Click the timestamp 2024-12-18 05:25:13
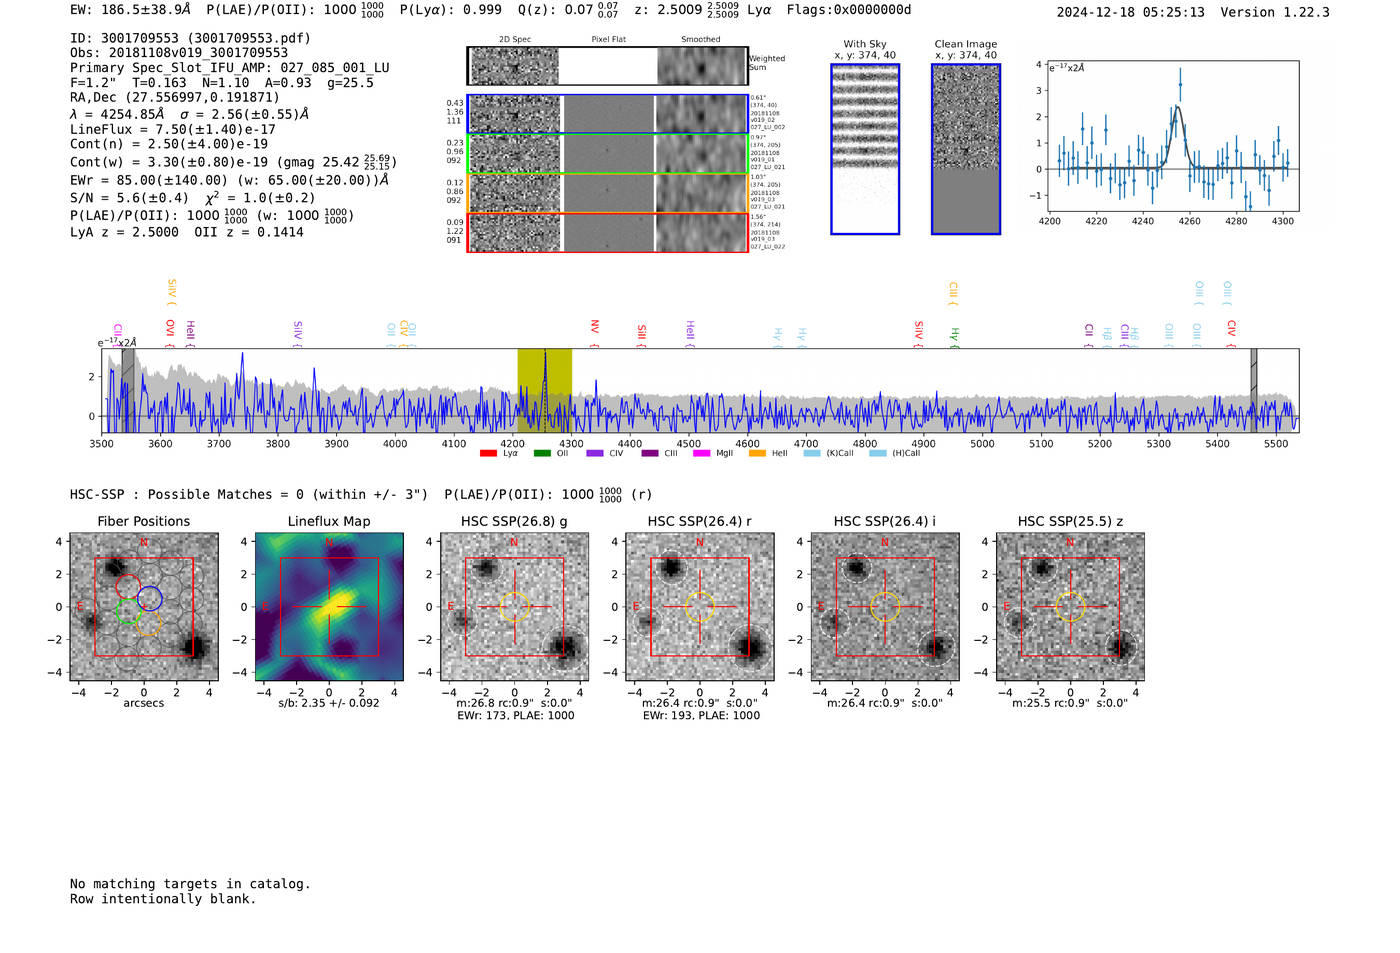Image resolution: width=1400 pixels, height=953 pixels. pyautogui.click(x=1131, y=12)
